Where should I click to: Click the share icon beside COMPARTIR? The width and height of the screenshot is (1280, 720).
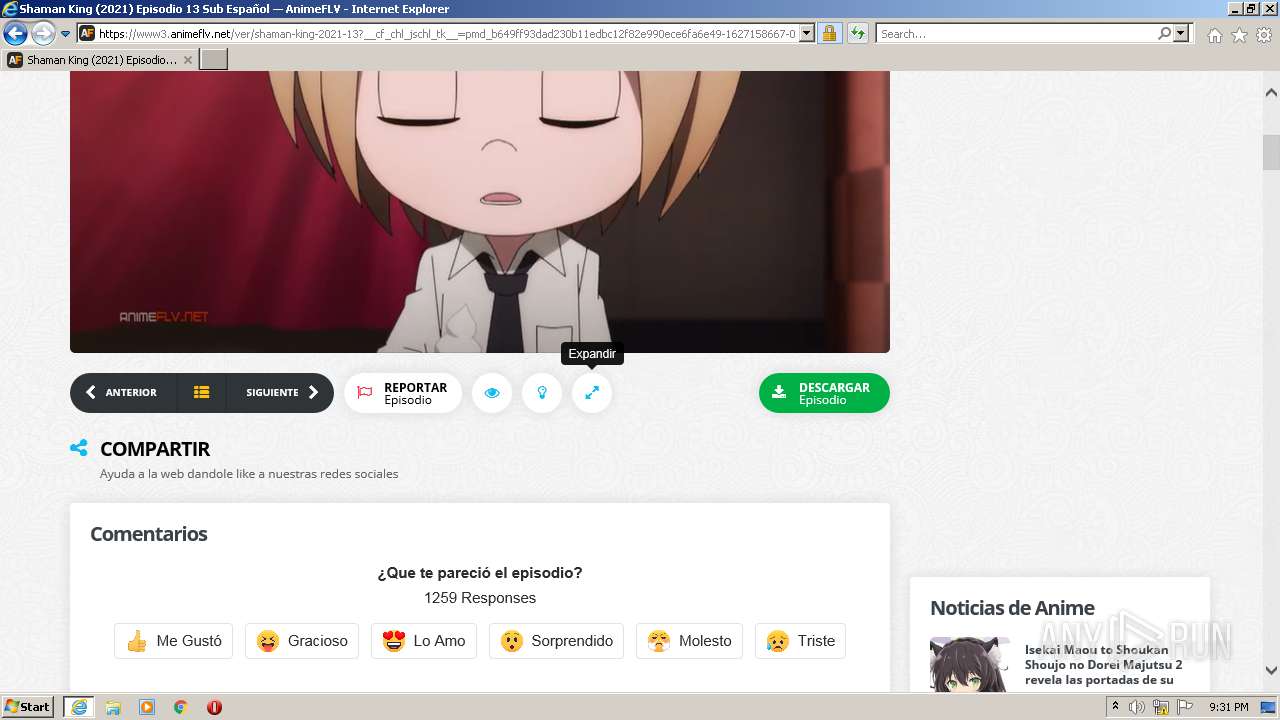pyautogui.click(x=79, y=448)
